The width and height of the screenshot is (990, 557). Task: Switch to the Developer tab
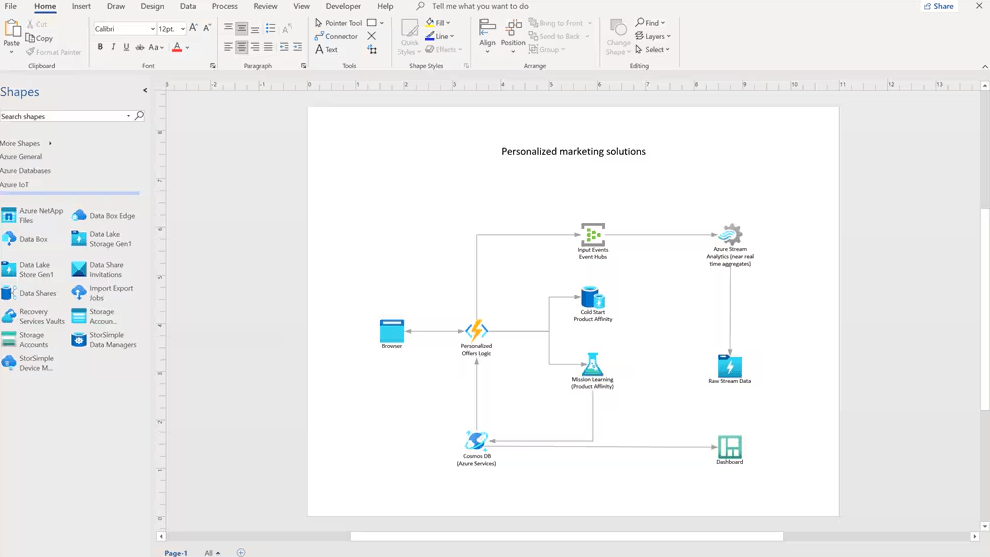(343, 6)
